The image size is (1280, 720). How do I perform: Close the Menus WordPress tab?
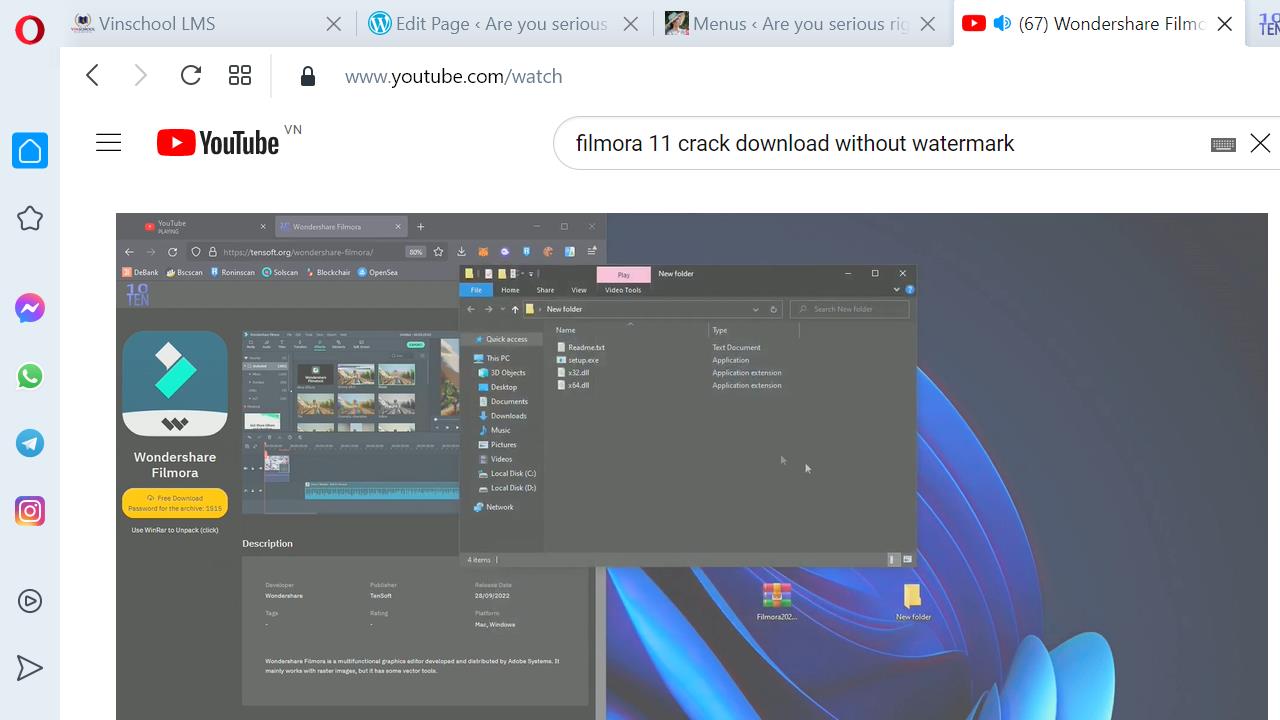click(928, 24)
